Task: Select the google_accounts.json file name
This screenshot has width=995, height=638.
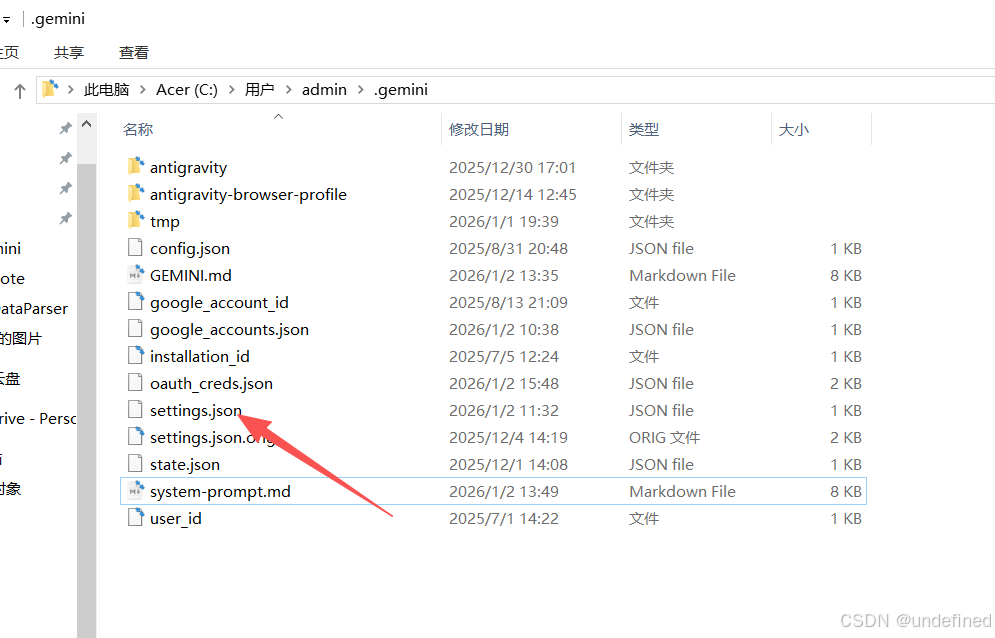Action: point(229,329)
